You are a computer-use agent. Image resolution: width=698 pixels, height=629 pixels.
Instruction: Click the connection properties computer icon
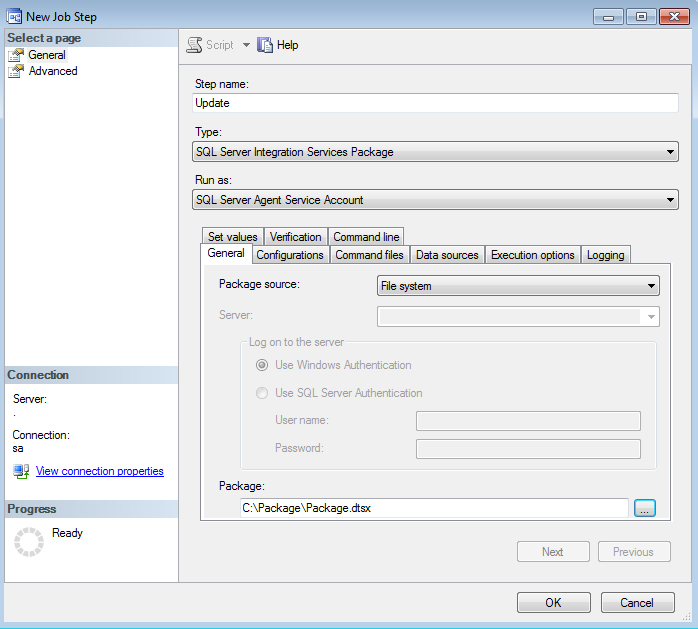click(x=21, y=471)
